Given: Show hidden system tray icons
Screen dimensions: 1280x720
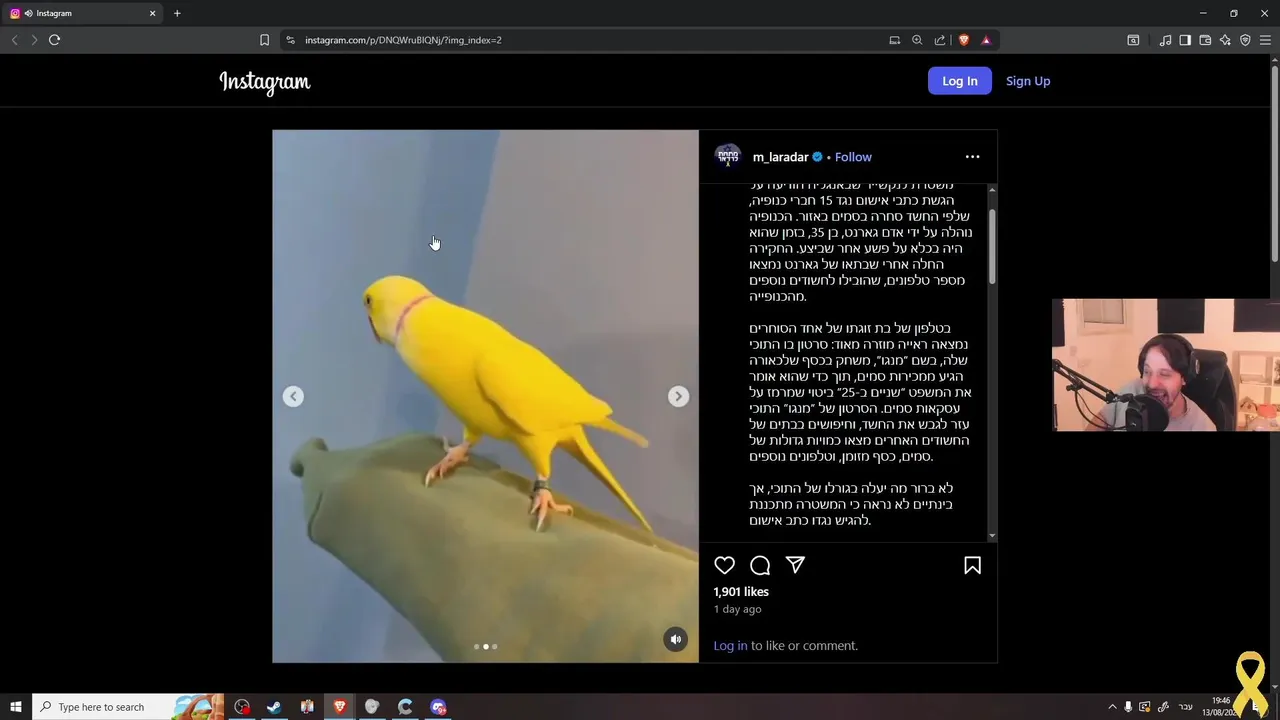Looking at the screenshot, I should click(x=1112, y=707).
